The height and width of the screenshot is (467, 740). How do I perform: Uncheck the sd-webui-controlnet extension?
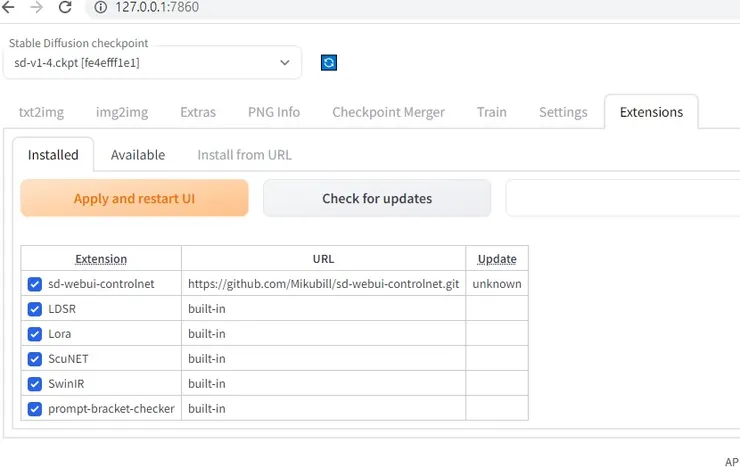click(35, 284)
